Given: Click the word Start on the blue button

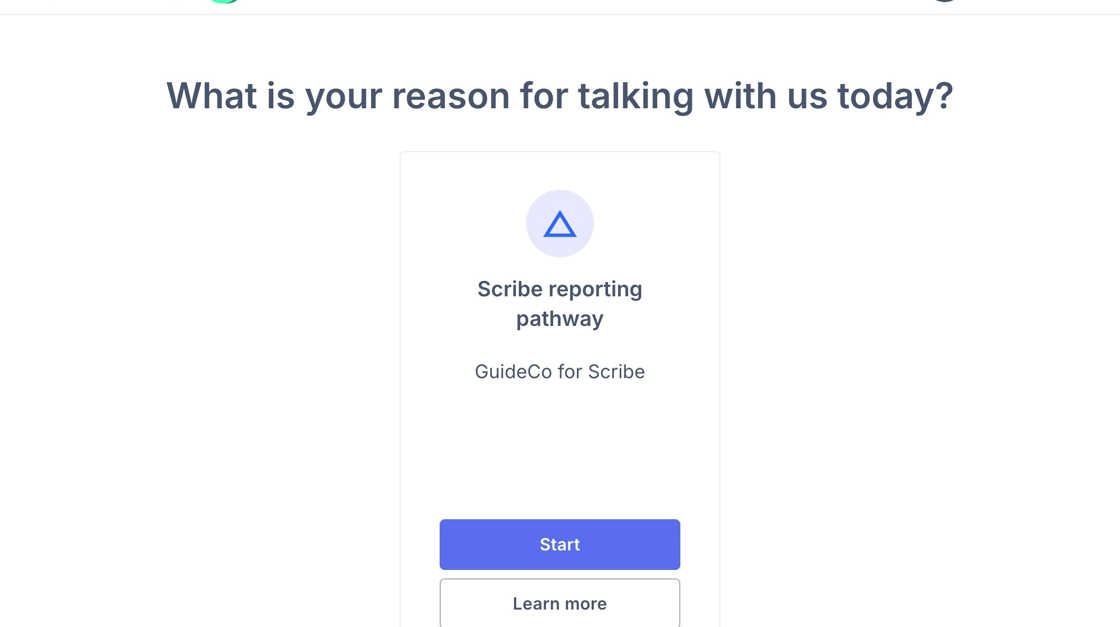Looking at the screenshot, I should click(560, 545).
